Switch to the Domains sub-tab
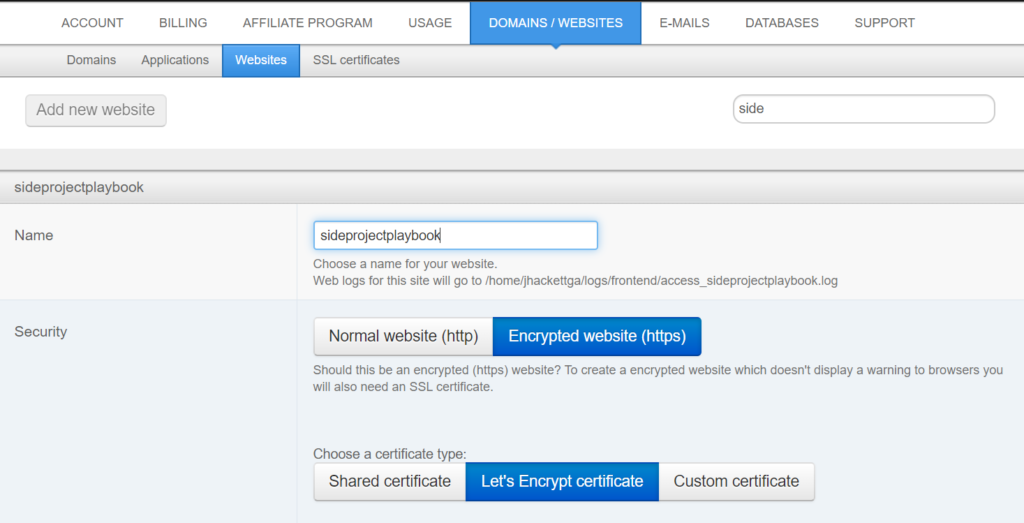 [x=91, y=60]
